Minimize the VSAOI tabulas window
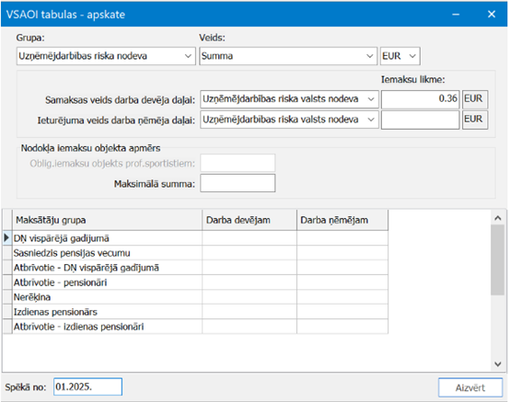 (456, 14)
